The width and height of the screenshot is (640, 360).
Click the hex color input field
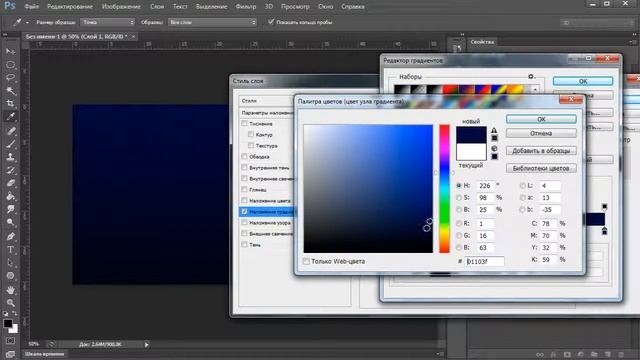click(x=484, y=261)
